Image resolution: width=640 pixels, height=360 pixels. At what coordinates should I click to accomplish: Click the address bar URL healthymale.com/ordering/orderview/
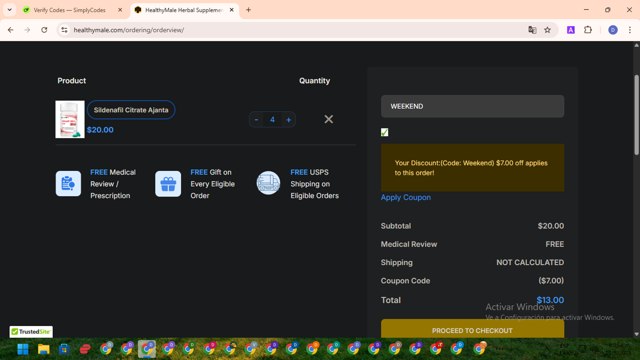click(129, 30)
